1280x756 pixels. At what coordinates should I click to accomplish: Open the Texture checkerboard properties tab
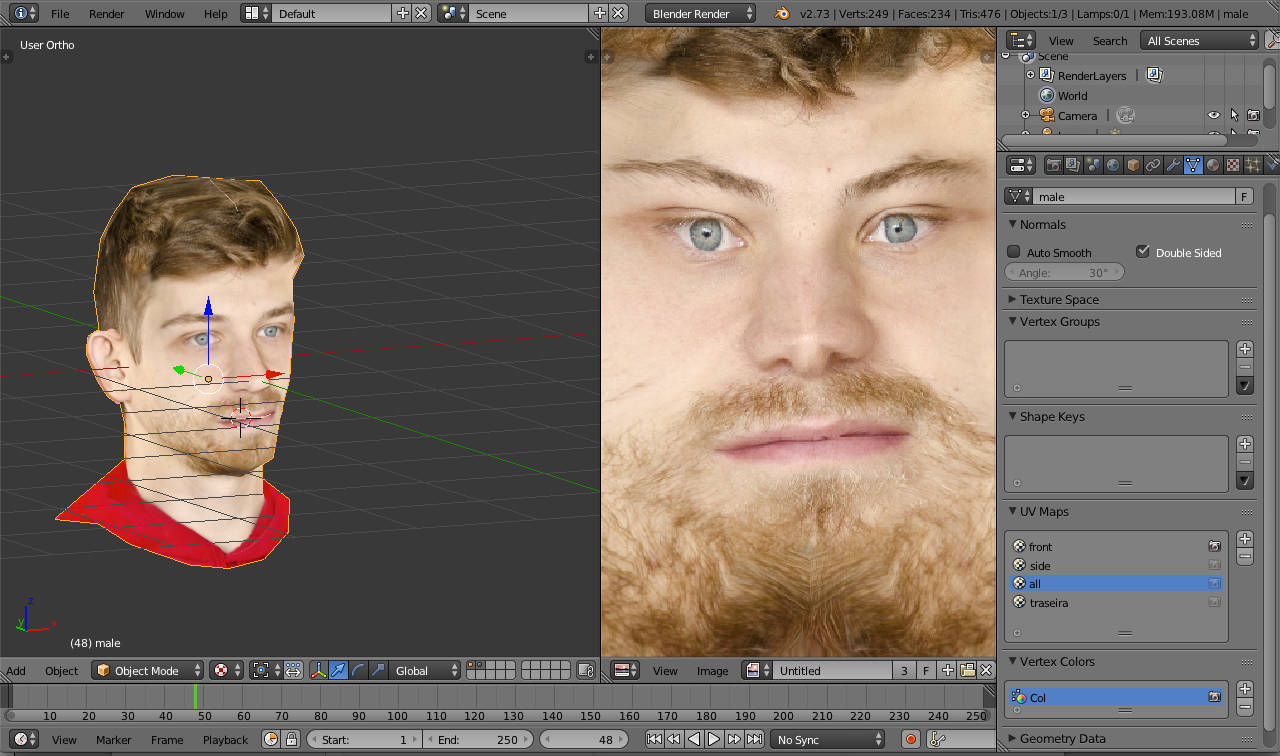pos(1233,165)
